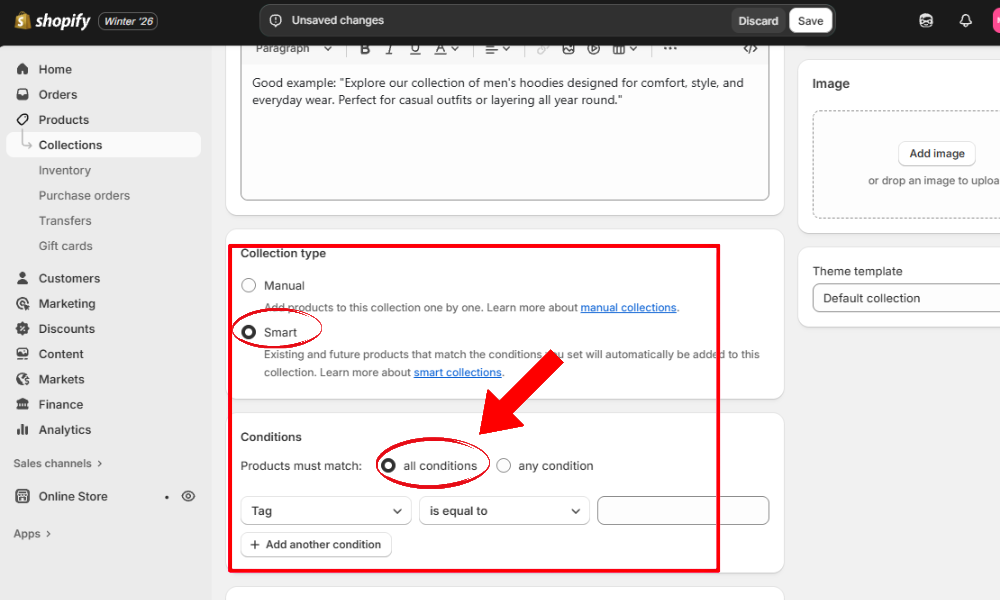This screenshot has height=600, width=1000.
Task: Click the Online Store eye icon
Action: pyautogui.click(x=188, y=496)
